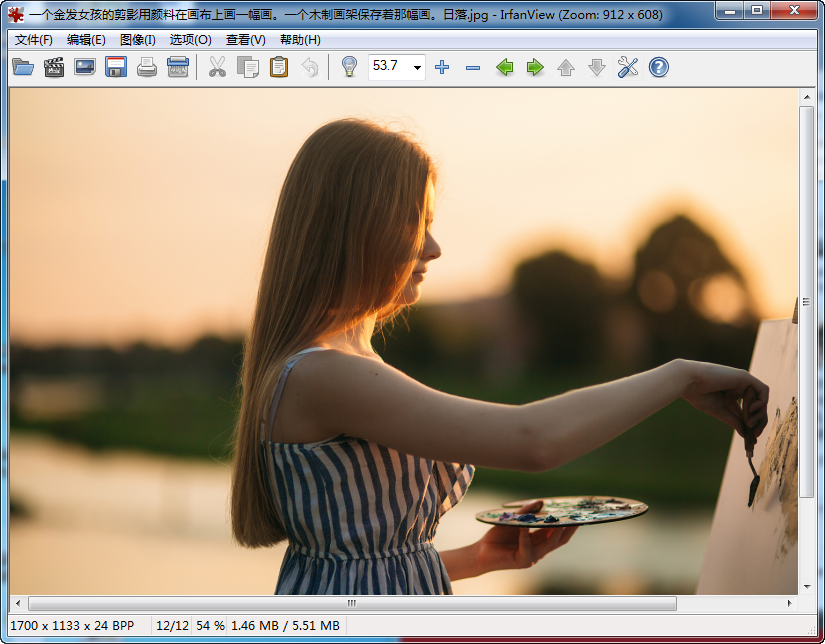Go to previous image green arrow
Screen dimensions: 825x644
[x=505, y=67]
